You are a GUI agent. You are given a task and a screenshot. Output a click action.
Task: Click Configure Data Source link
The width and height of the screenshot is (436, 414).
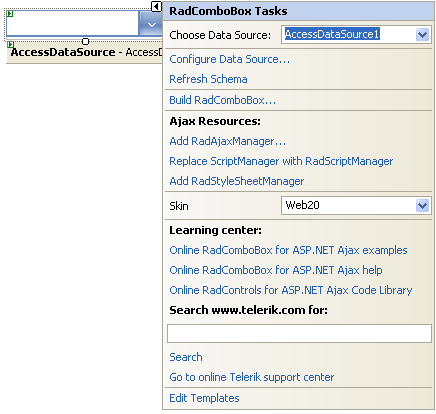230,59
